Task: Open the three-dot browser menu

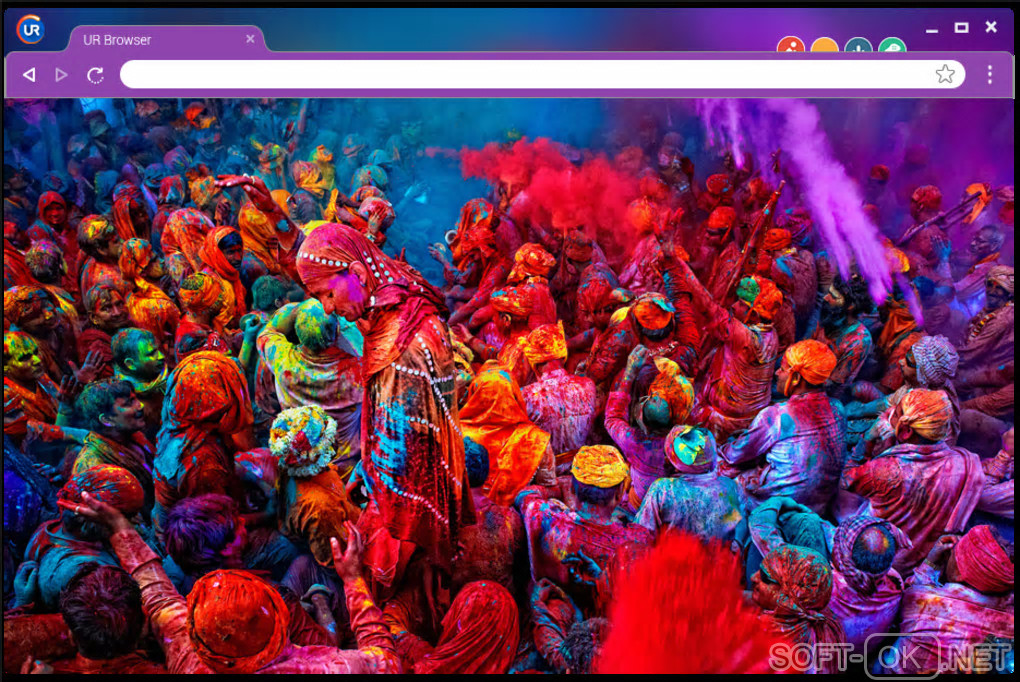Action: [989, 74]
